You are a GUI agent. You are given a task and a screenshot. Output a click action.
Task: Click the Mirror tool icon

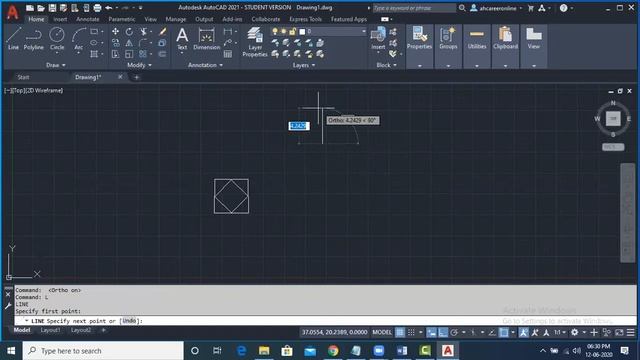point(129,42)
